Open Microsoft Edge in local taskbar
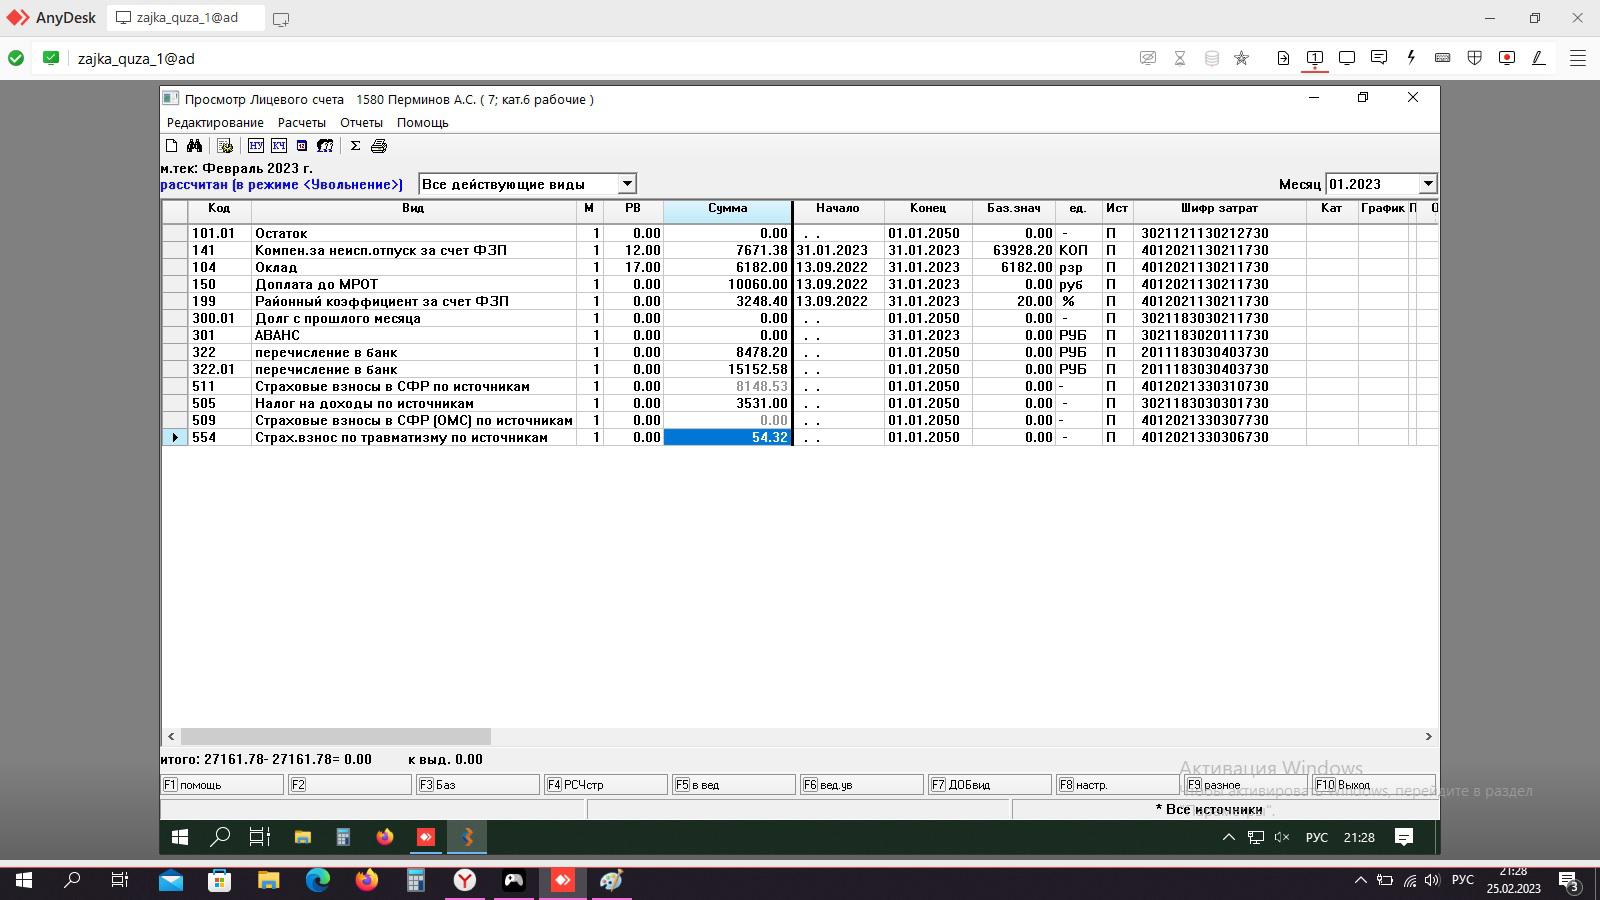Viewport: 1600px width, 900px height. [318, 880]
